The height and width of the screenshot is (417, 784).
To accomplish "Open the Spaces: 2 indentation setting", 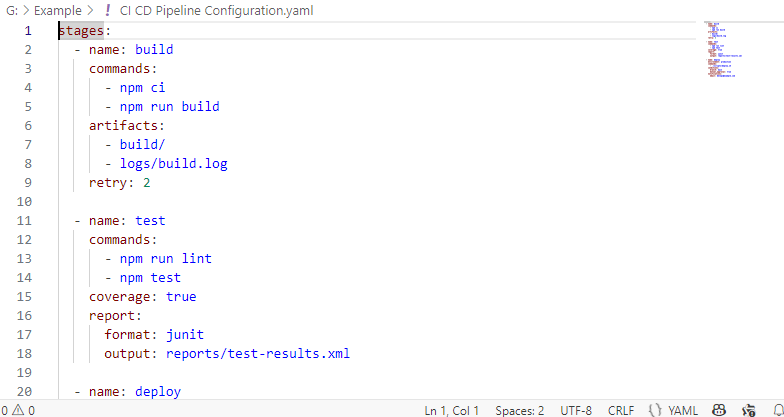I will [x=520, y=410].
